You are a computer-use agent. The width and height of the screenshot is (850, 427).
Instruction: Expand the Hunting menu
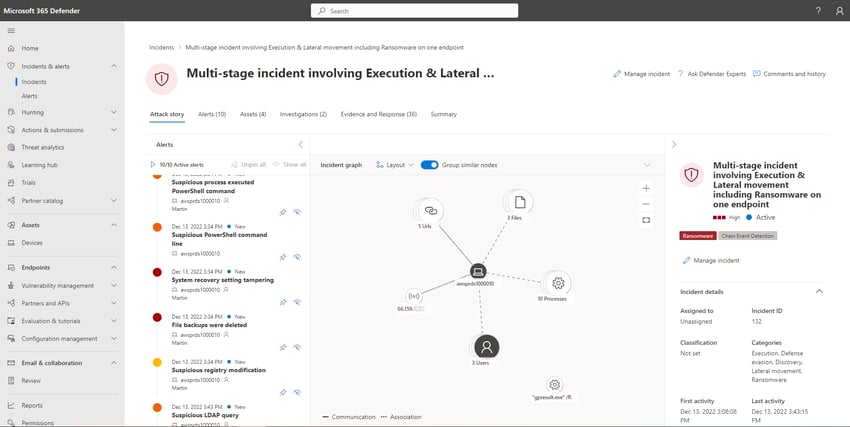tap(114, 112)
